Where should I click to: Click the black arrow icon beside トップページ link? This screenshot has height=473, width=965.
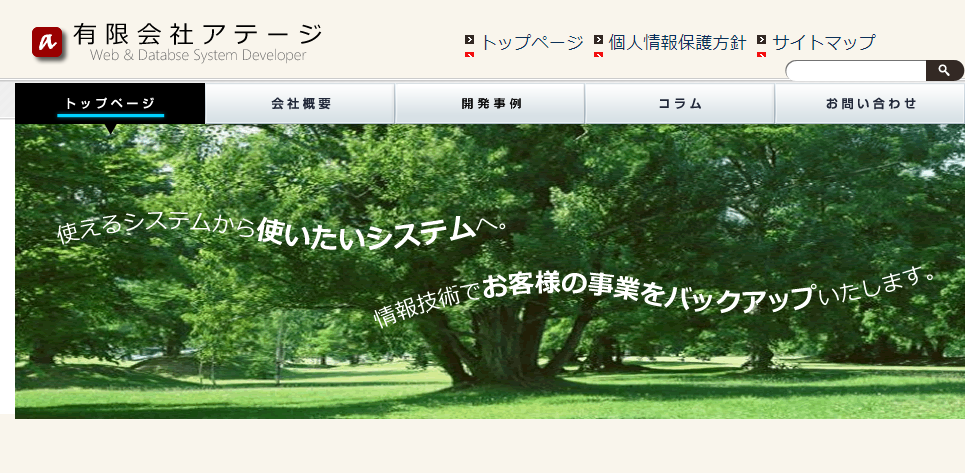(470, 40)
